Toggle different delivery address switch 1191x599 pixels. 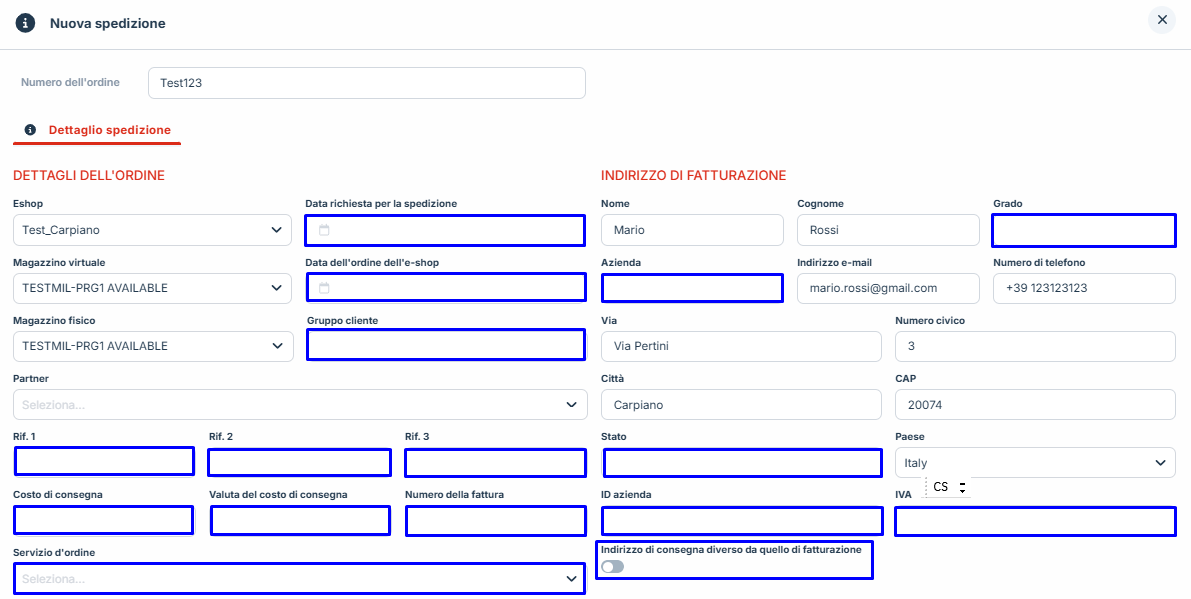pyautogui.click(x=612, y=567)
